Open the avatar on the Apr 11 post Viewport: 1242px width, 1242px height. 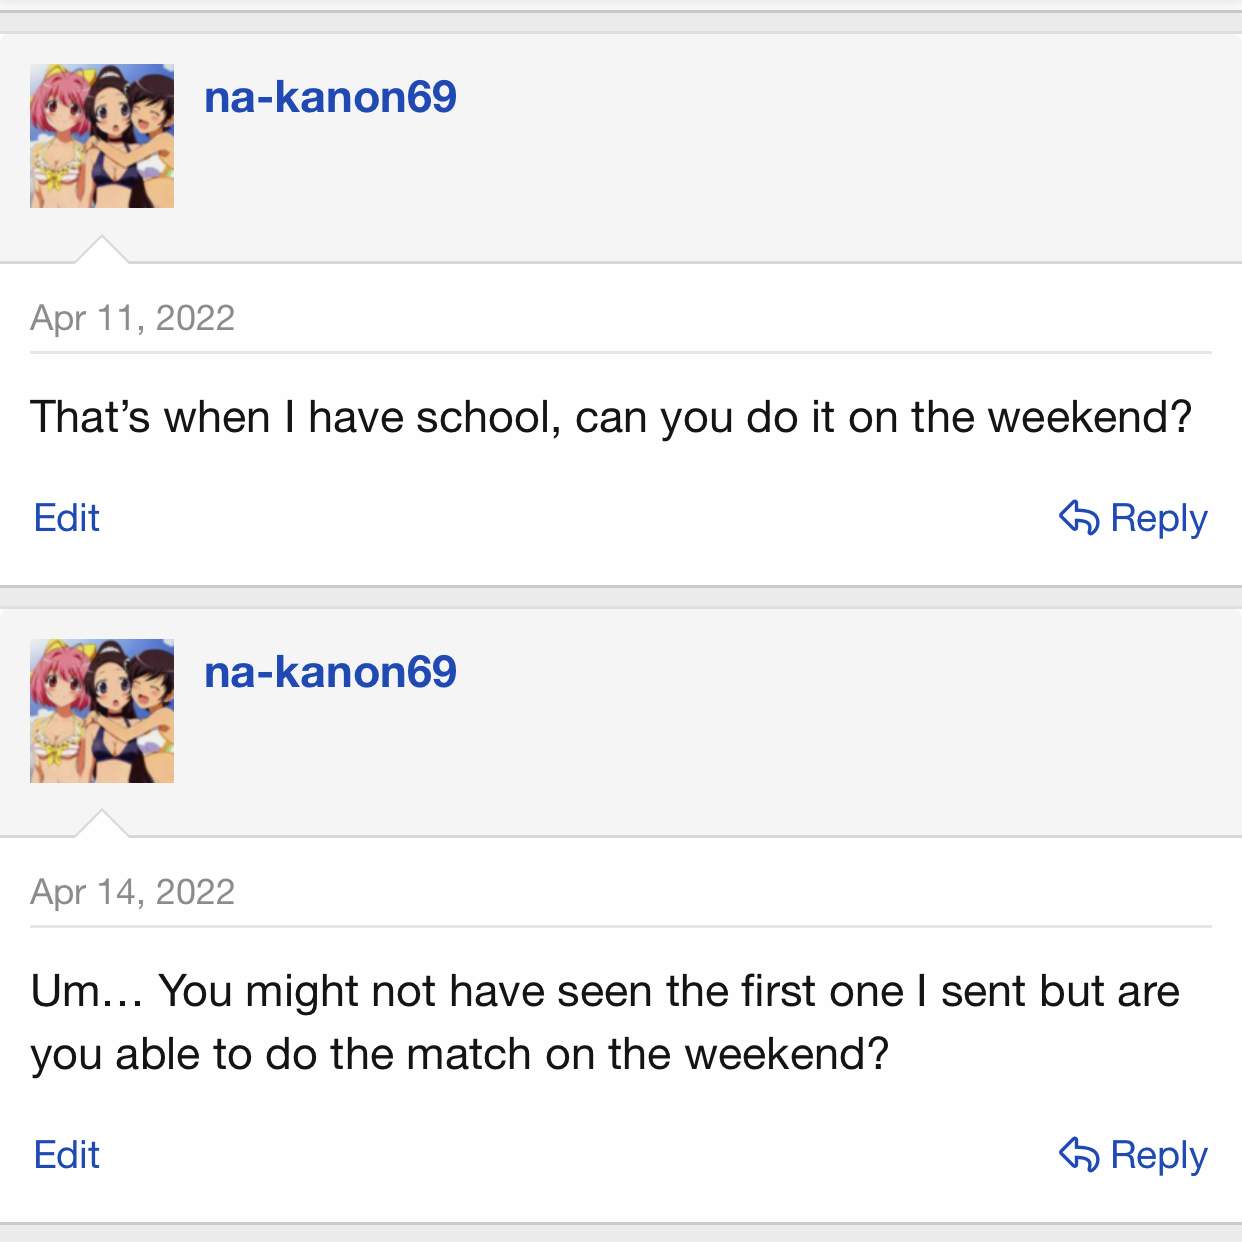[102, 136]
